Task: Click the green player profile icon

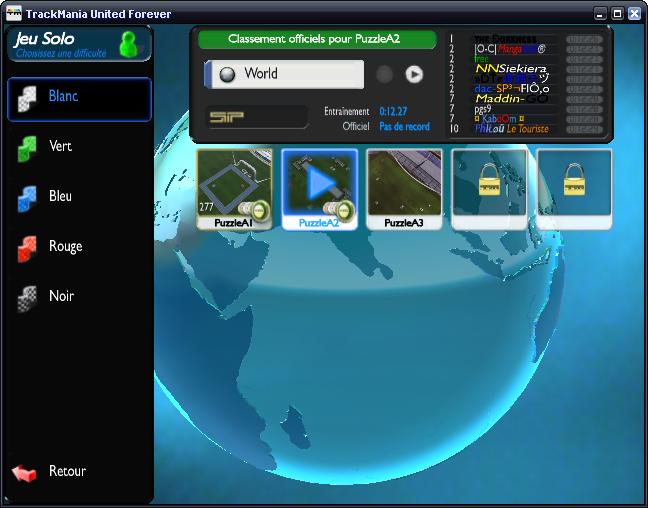Action: (128, 43)
